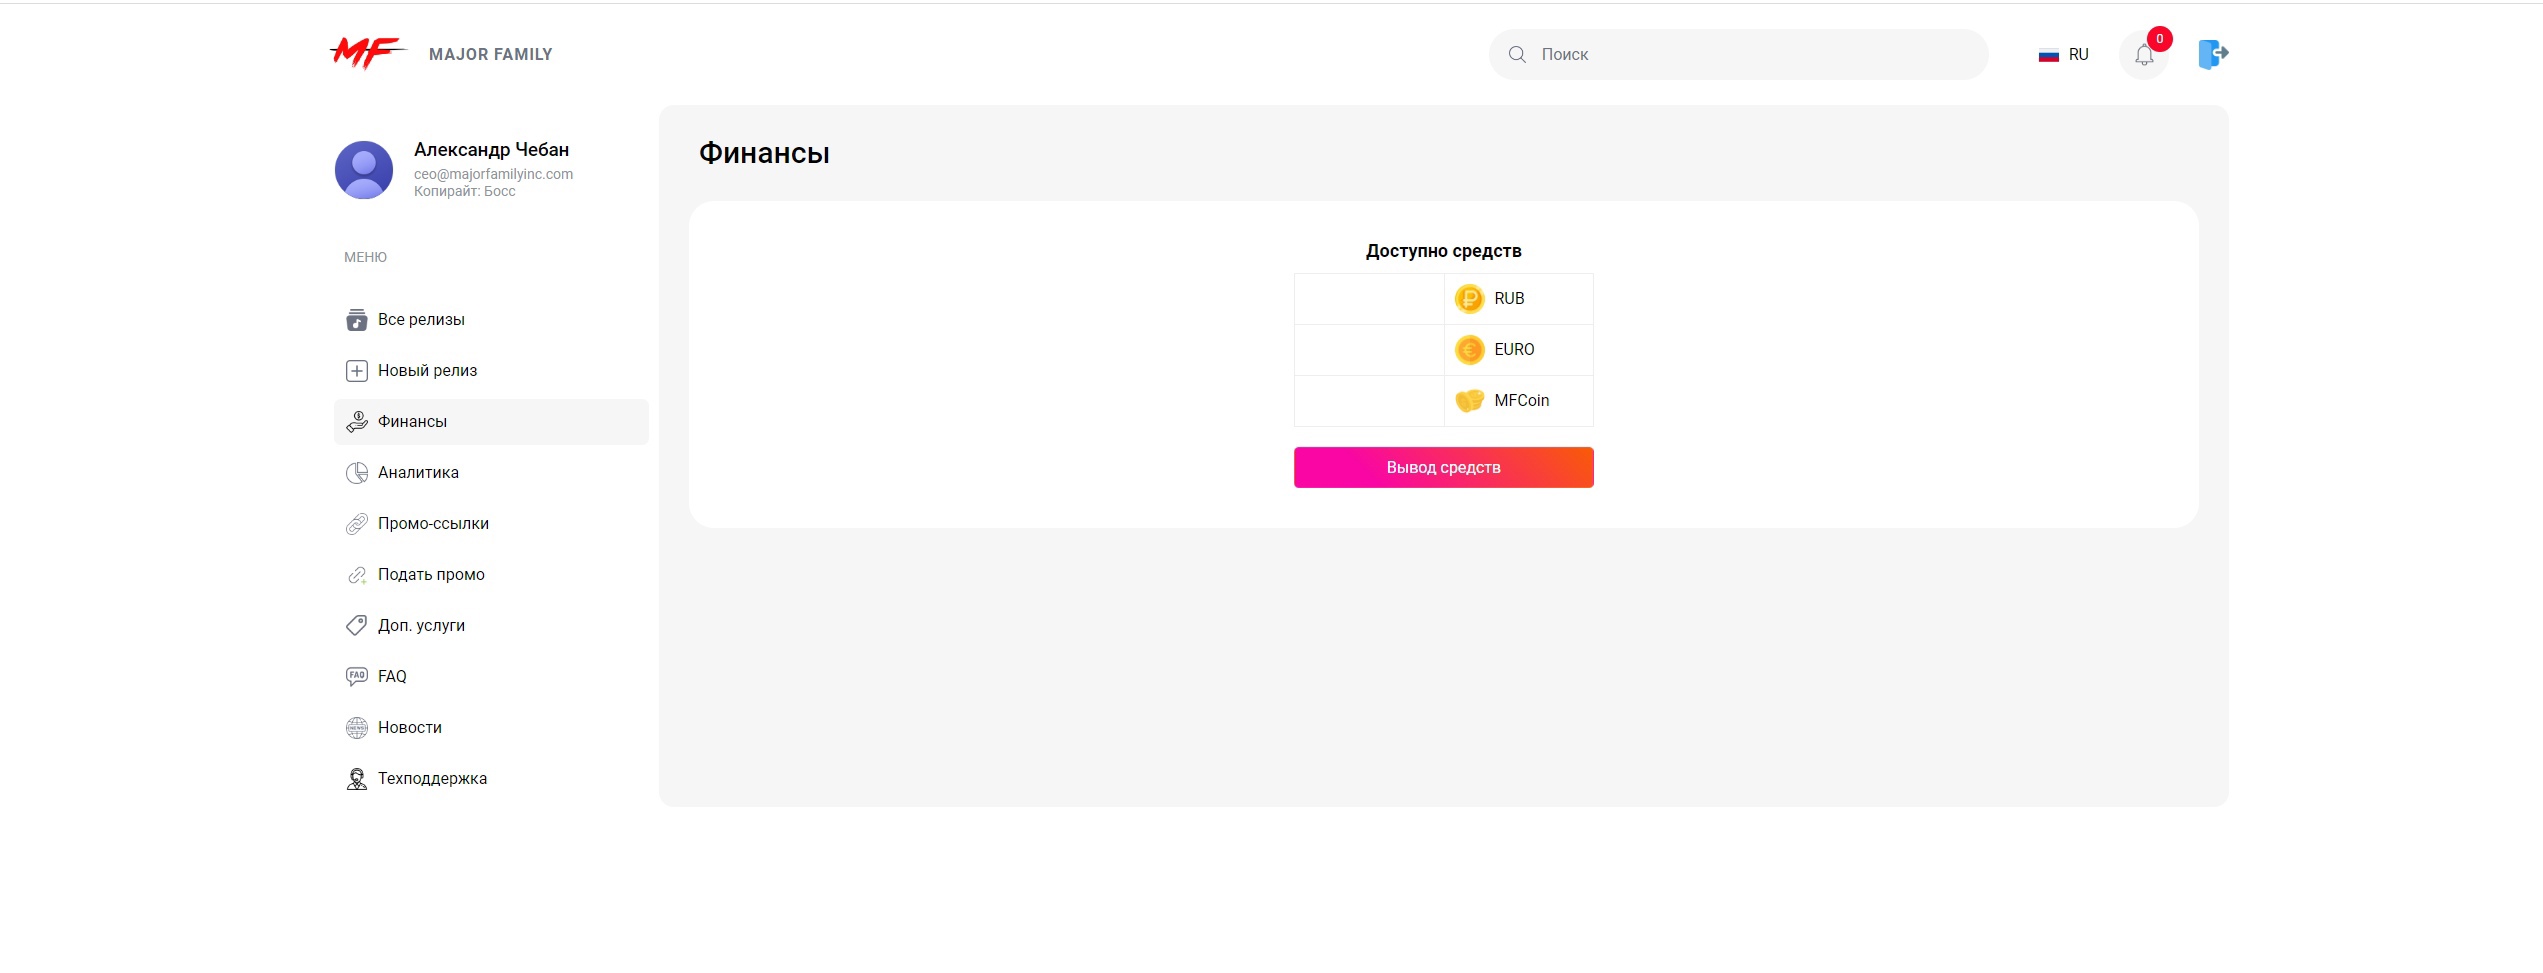
Task: Open Подать промо page
Action: (x=431, y=575)
